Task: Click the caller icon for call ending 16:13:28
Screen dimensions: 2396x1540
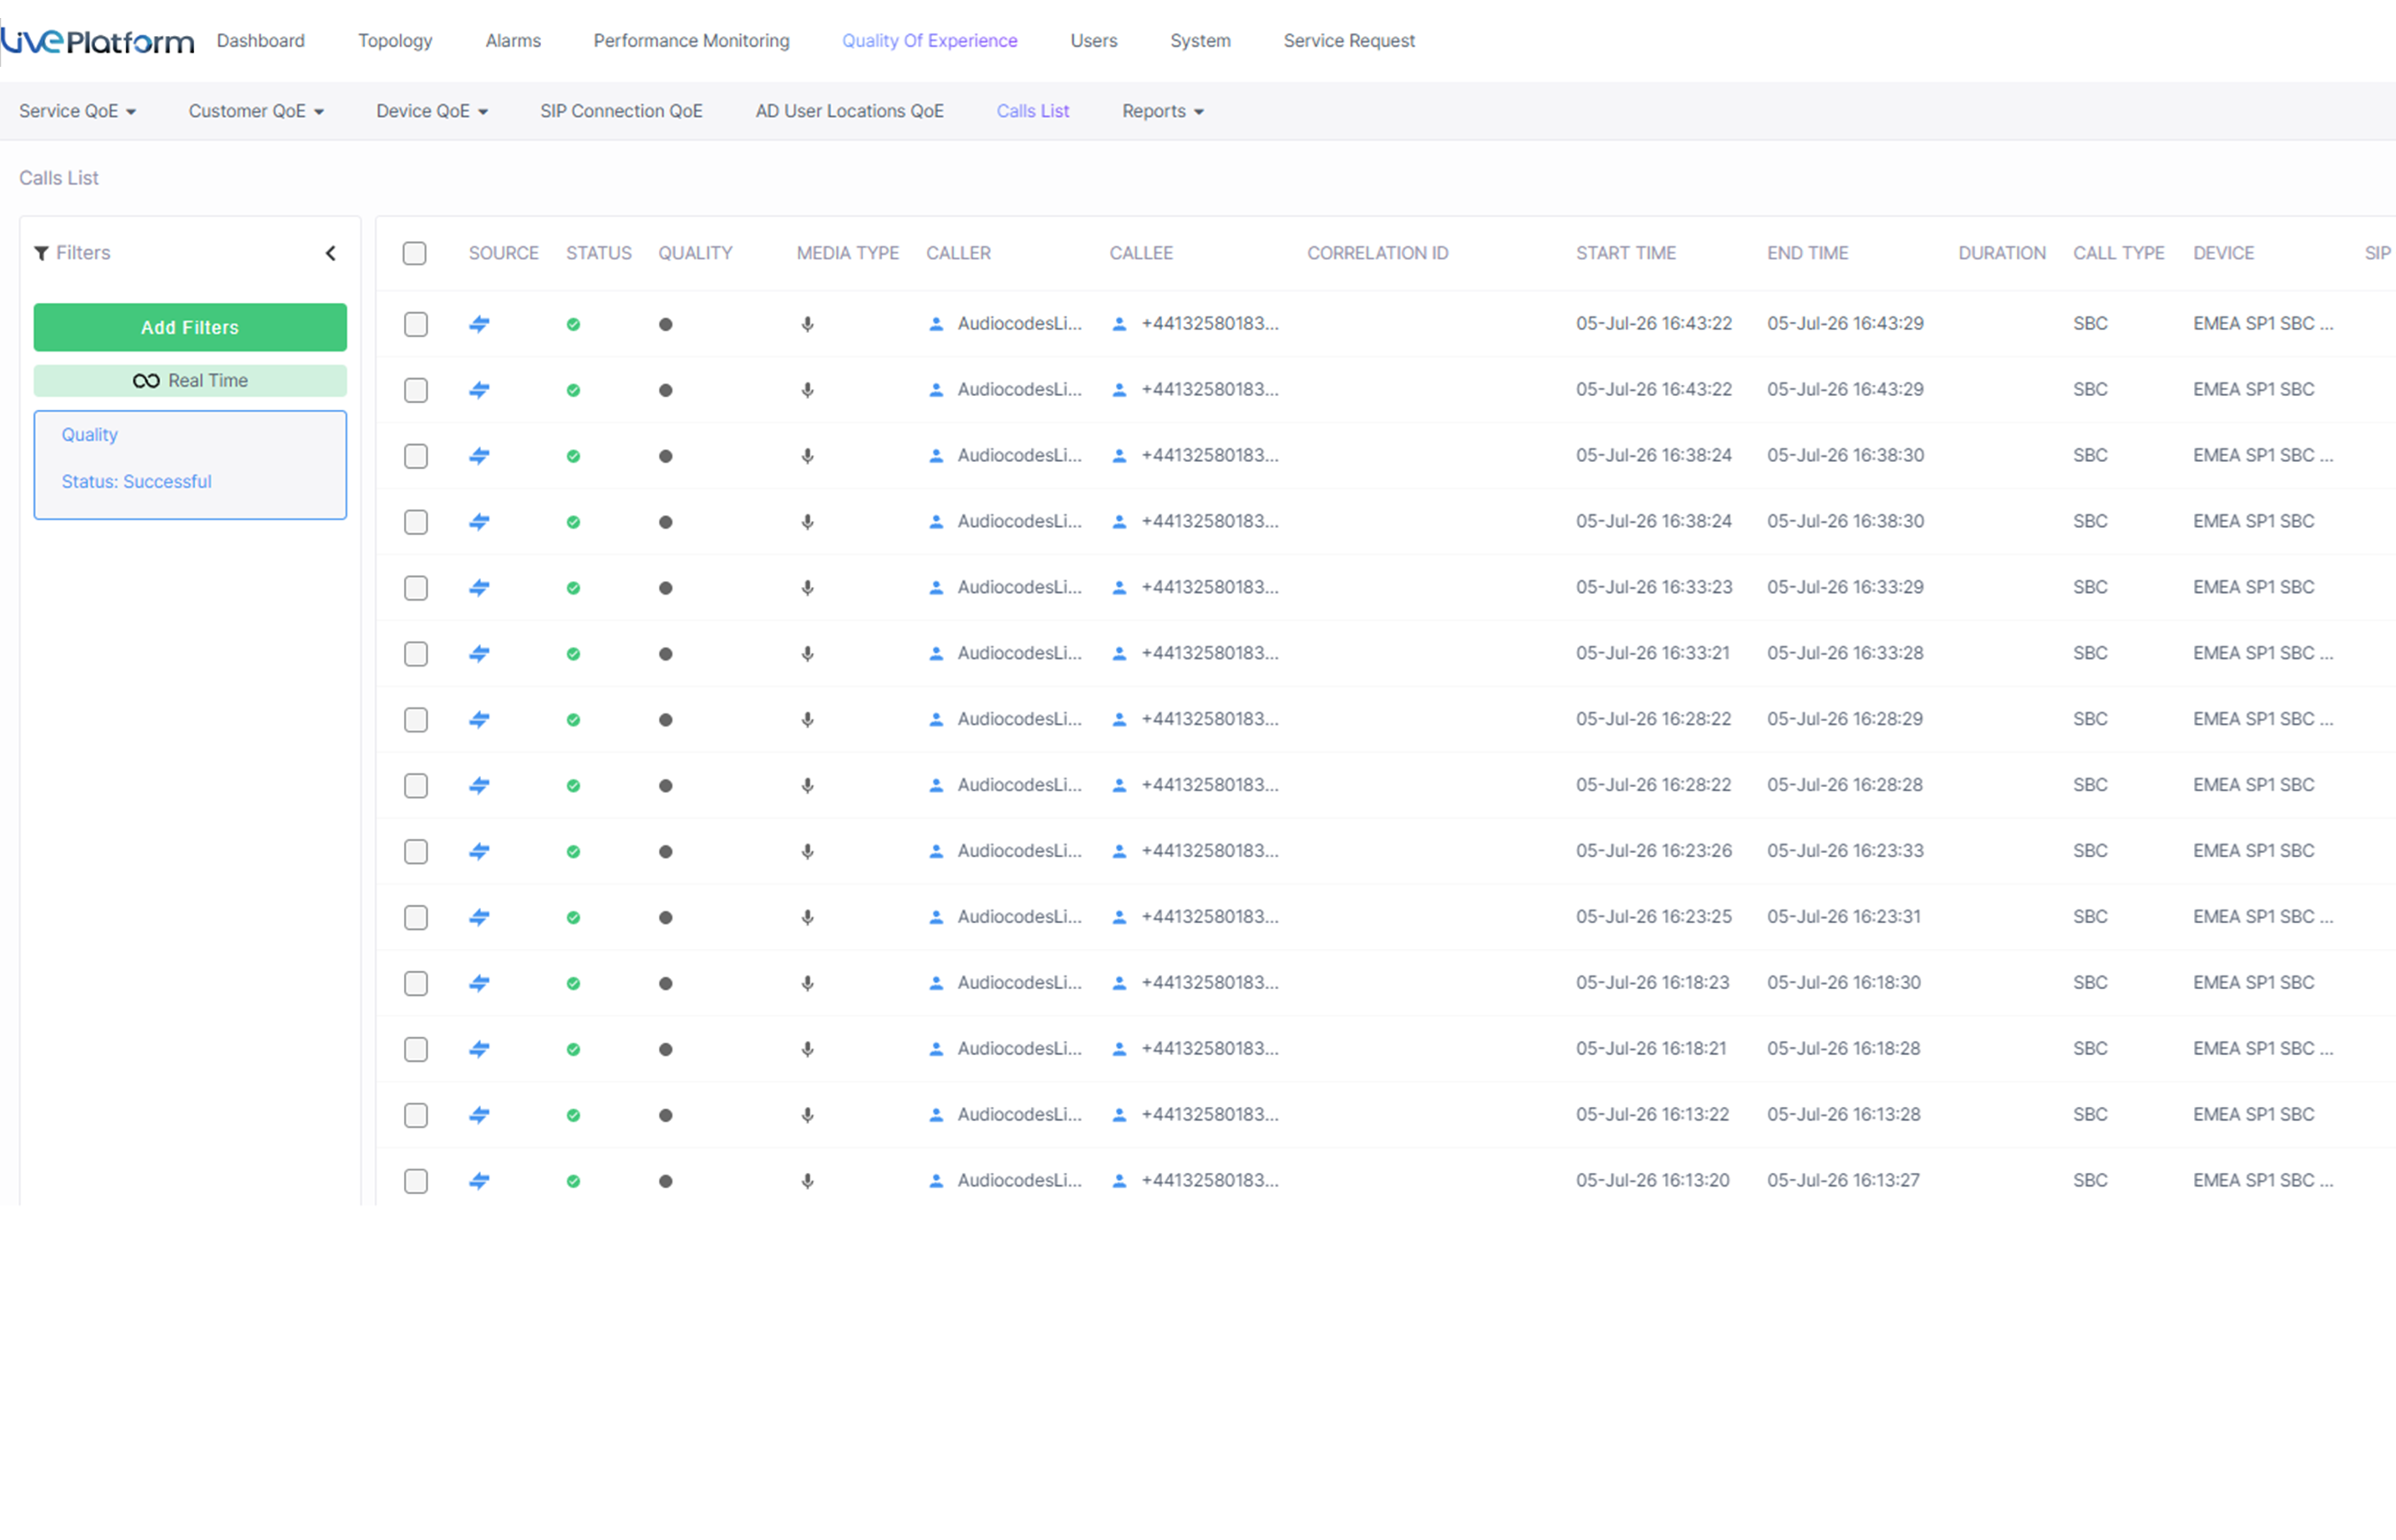Action: (x=936, y=1116)
